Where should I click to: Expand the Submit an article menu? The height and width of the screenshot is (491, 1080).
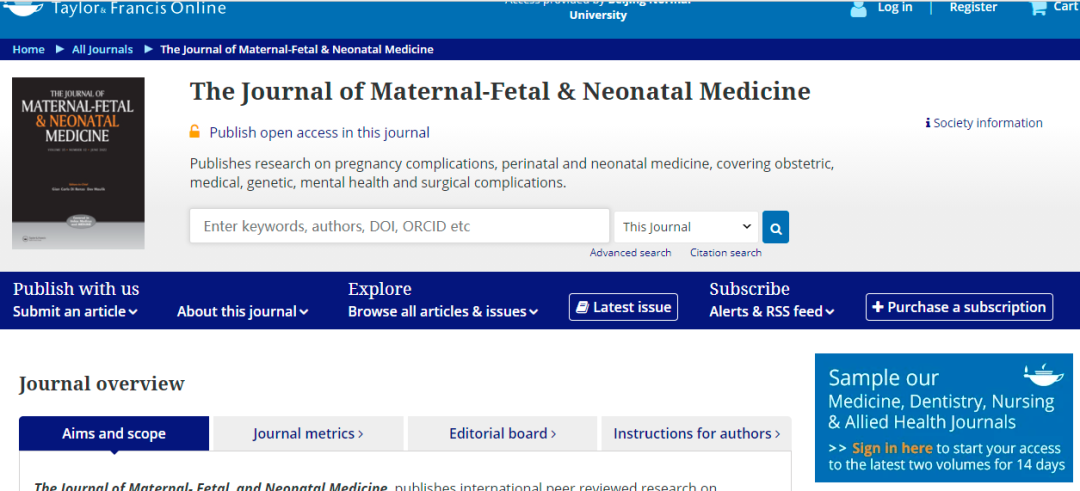point(75,311)
